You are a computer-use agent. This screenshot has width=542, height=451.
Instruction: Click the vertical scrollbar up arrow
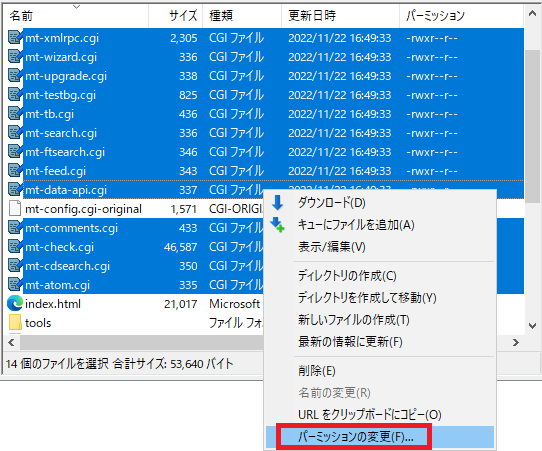tap(532, 14)
